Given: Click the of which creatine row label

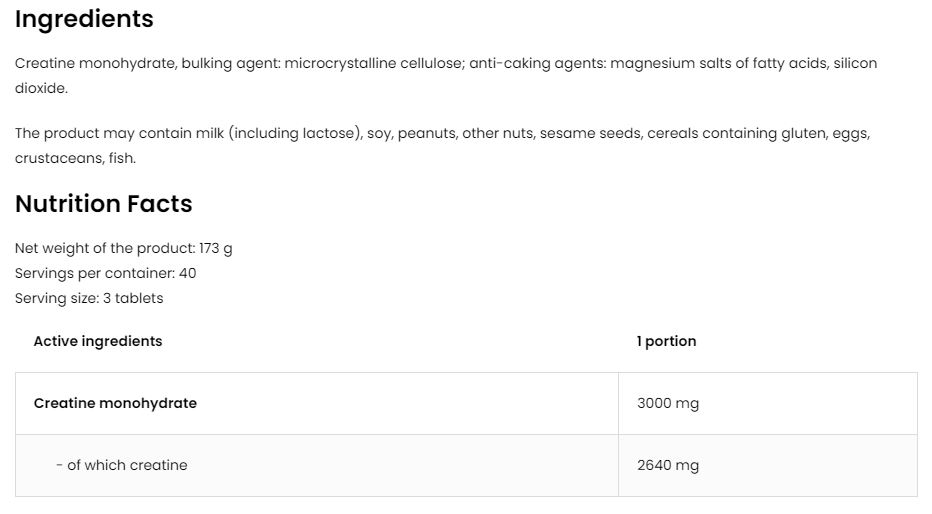Looking at the screenshot, I should (121, 465).
